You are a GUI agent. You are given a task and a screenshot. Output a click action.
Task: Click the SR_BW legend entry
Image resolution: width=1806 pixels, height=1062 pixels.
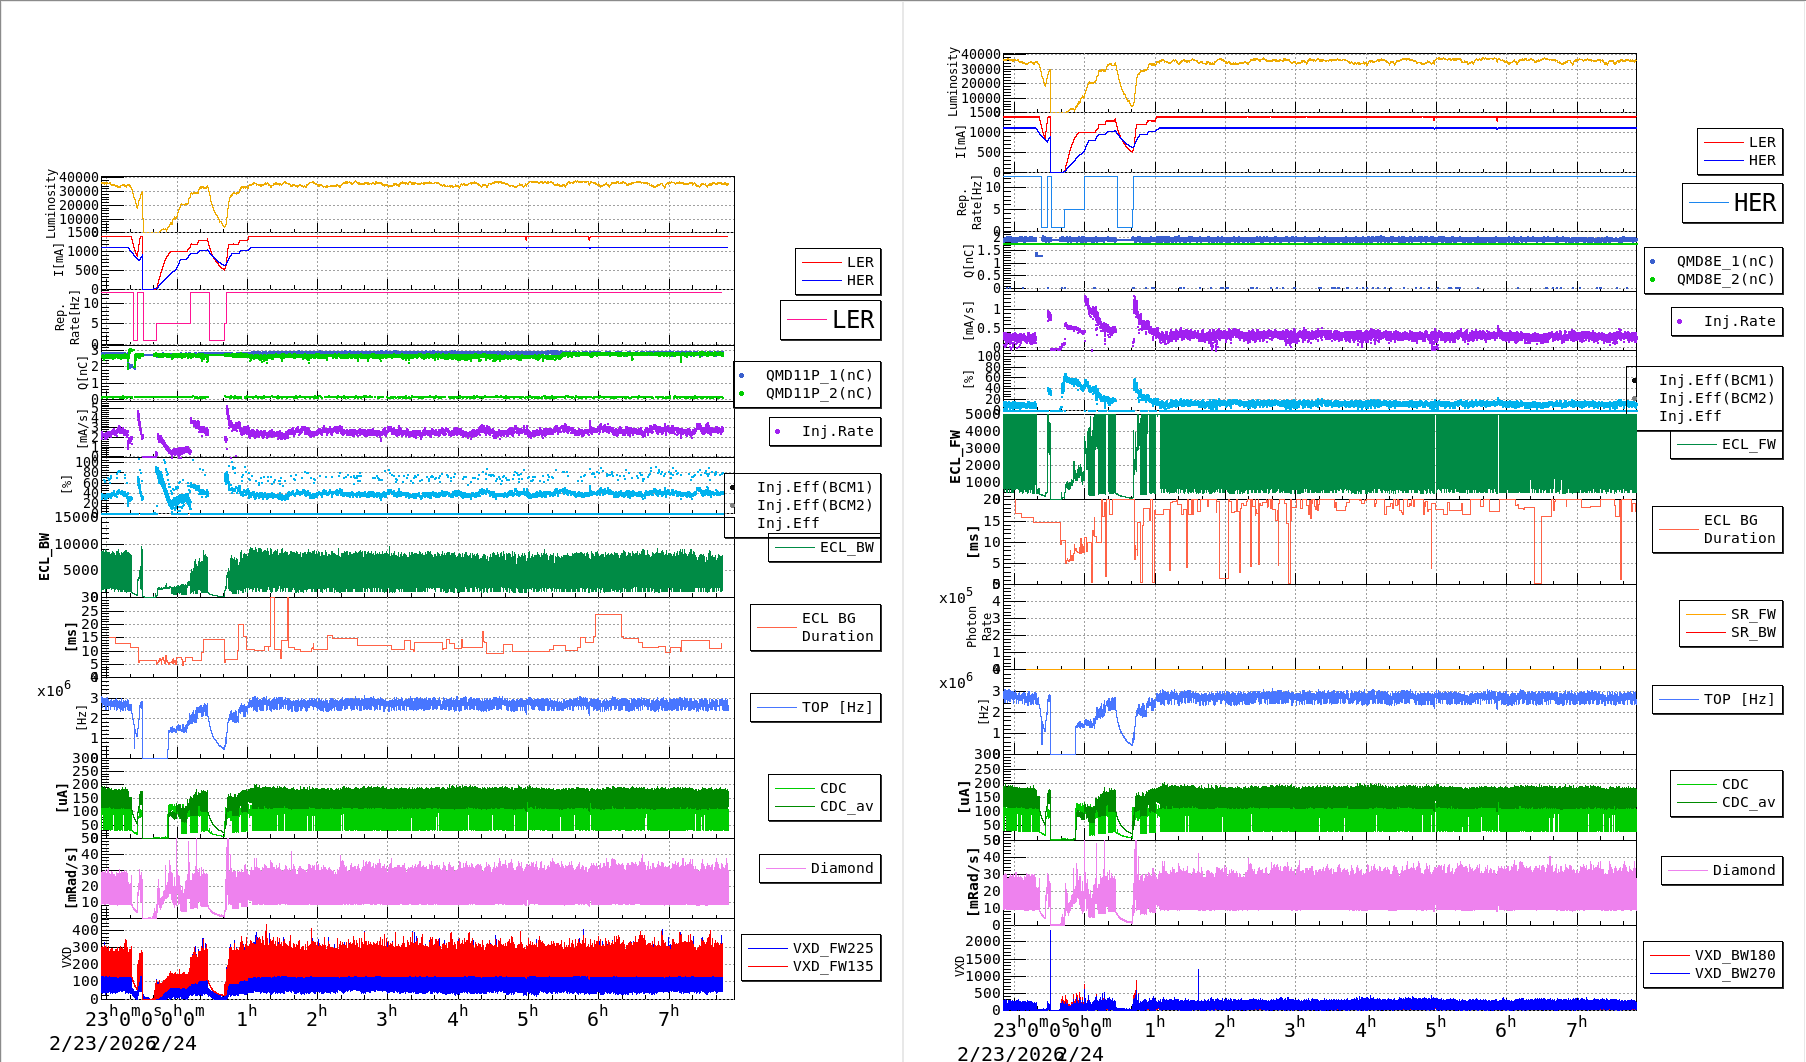(x=1752, y=633)
